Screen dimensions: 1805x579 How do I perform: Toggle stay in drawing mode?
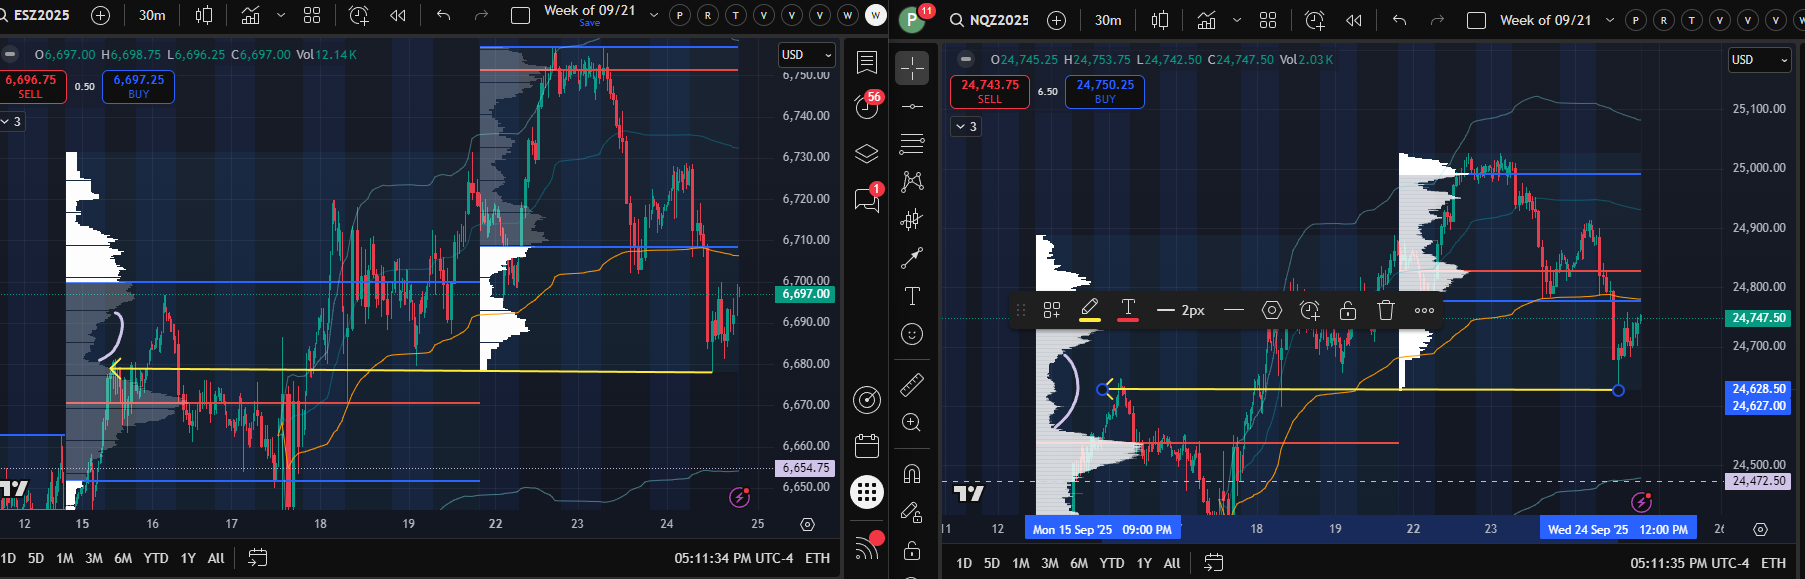point(912,512)
